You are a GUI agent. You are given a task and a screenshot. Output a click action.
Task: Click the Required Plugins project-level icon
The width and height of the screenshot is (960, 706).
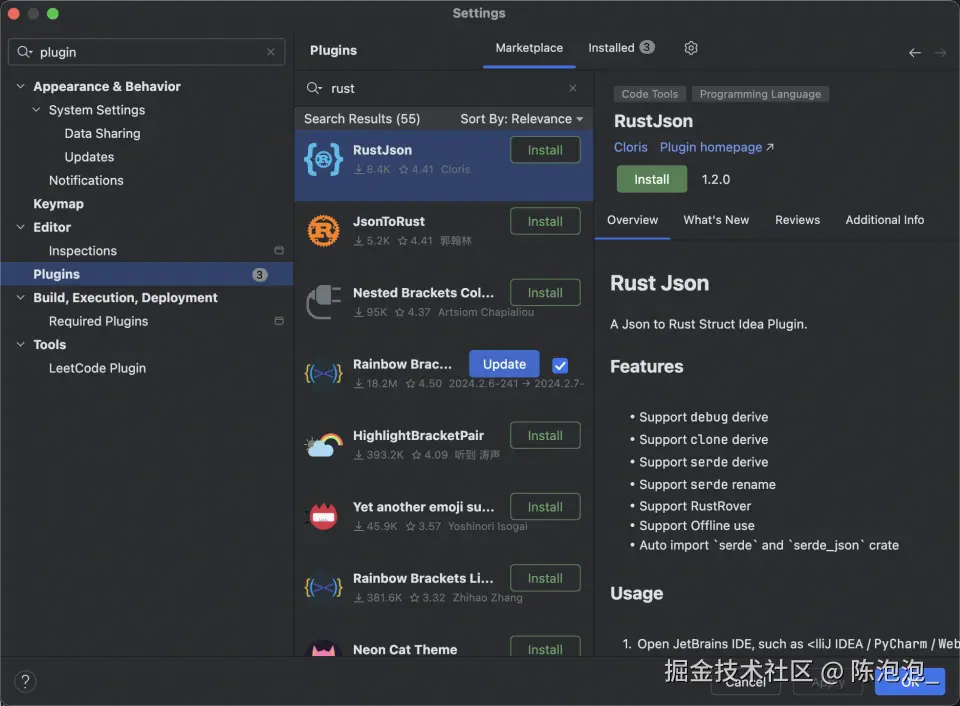pyautogui.click(x=279, y=321)
